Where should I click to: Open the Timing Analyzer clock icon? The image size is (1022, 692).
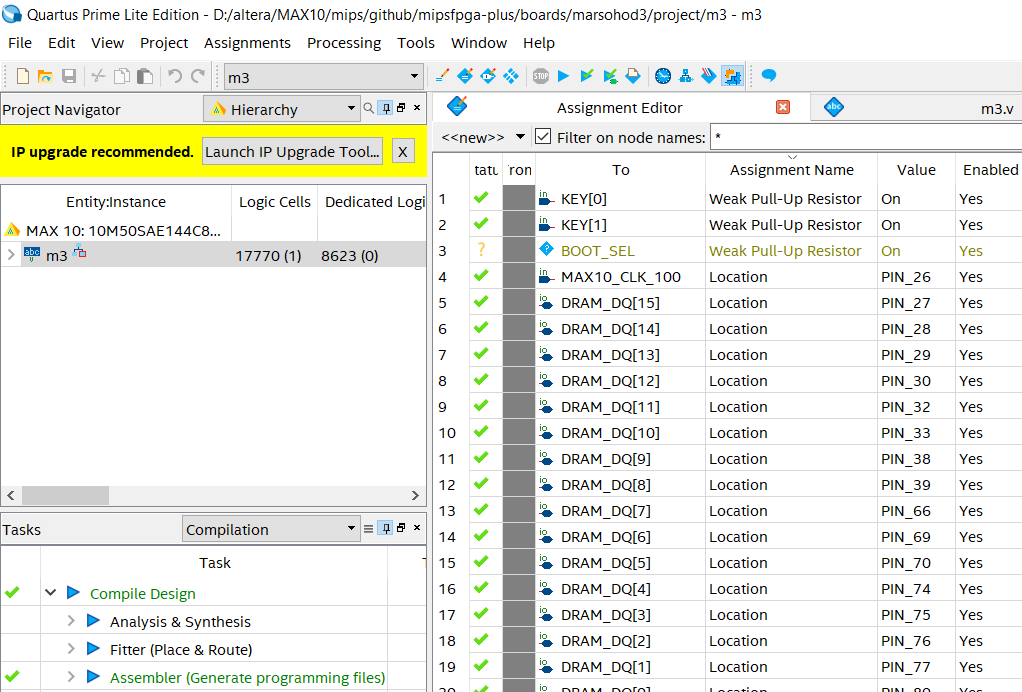coord(663,76)
